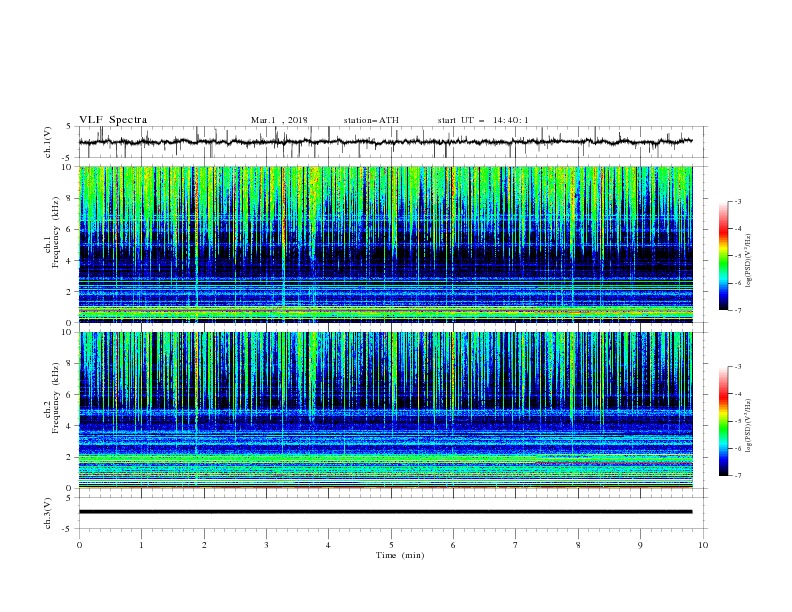Click the "-3" tick on ch.2 colorbar

pyautogui.click(x=738, y=367)
